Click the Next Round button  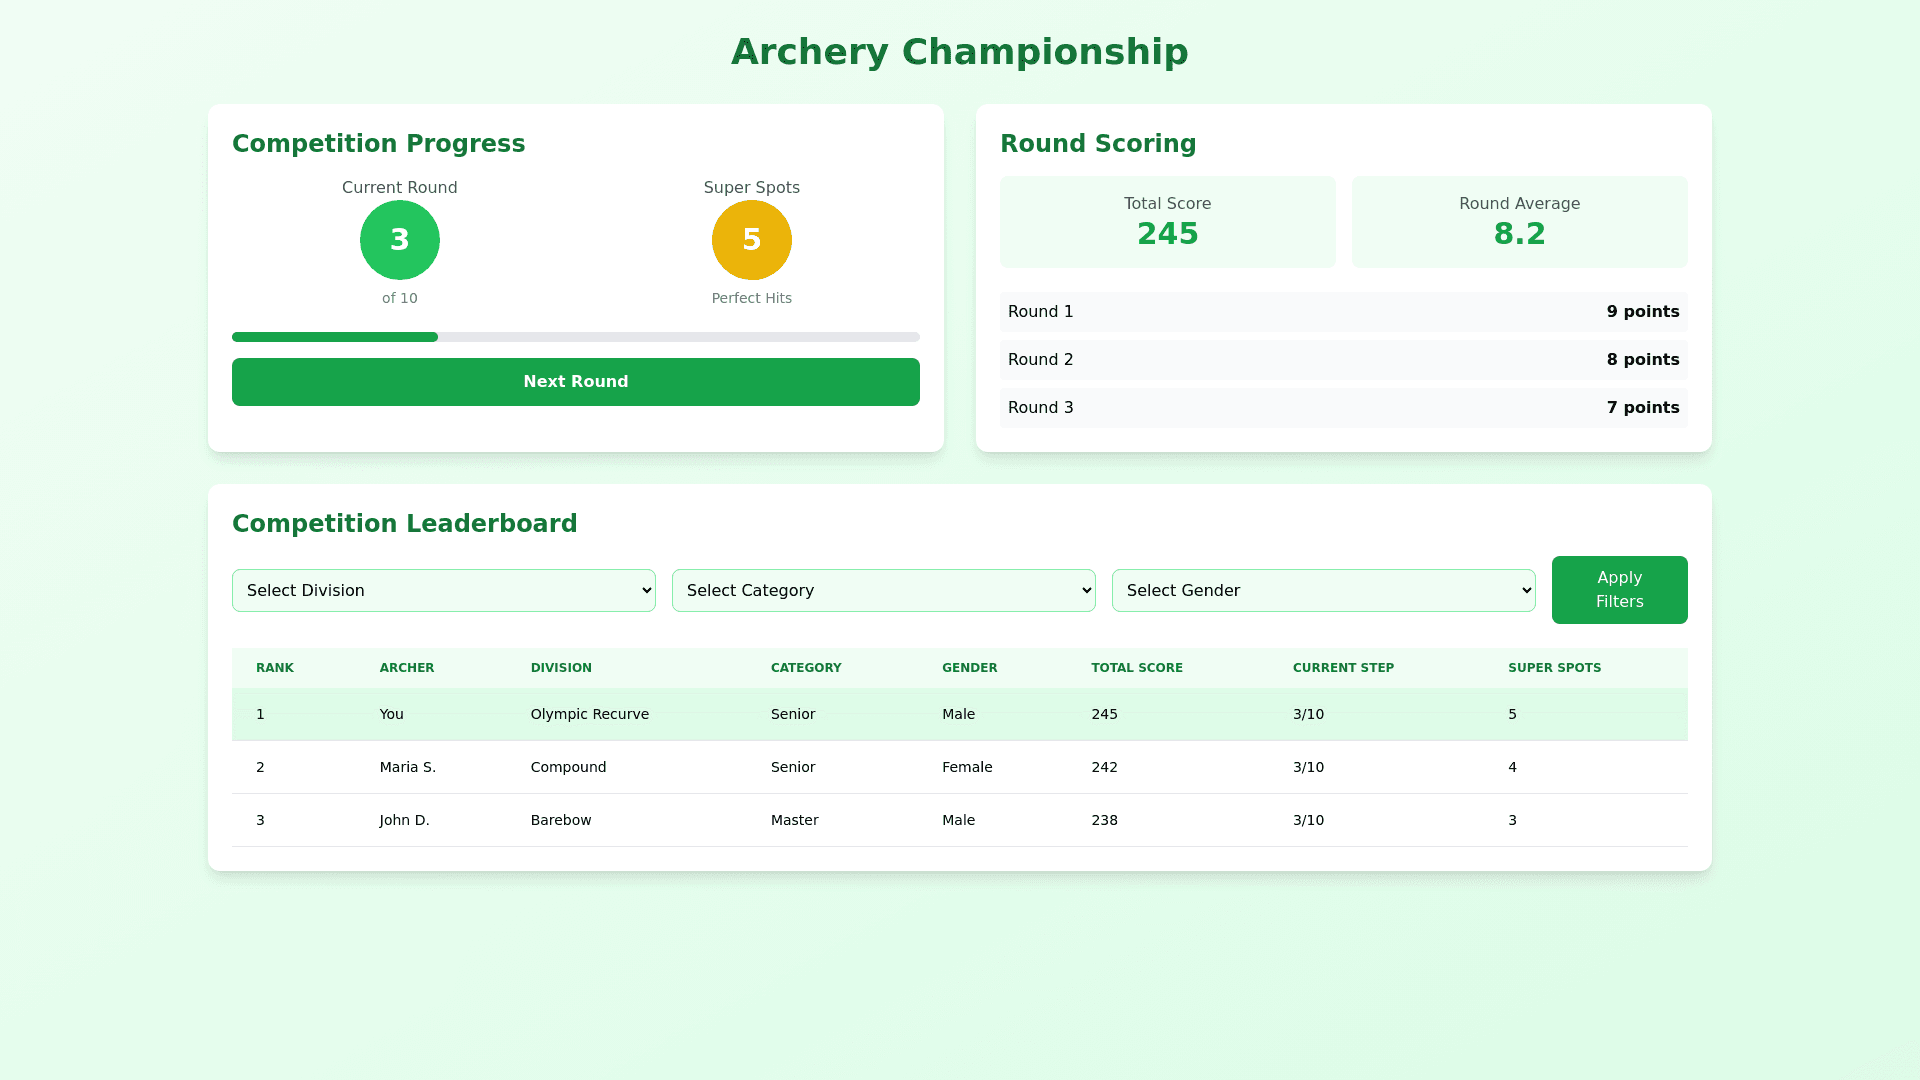[x=575, y=382]
